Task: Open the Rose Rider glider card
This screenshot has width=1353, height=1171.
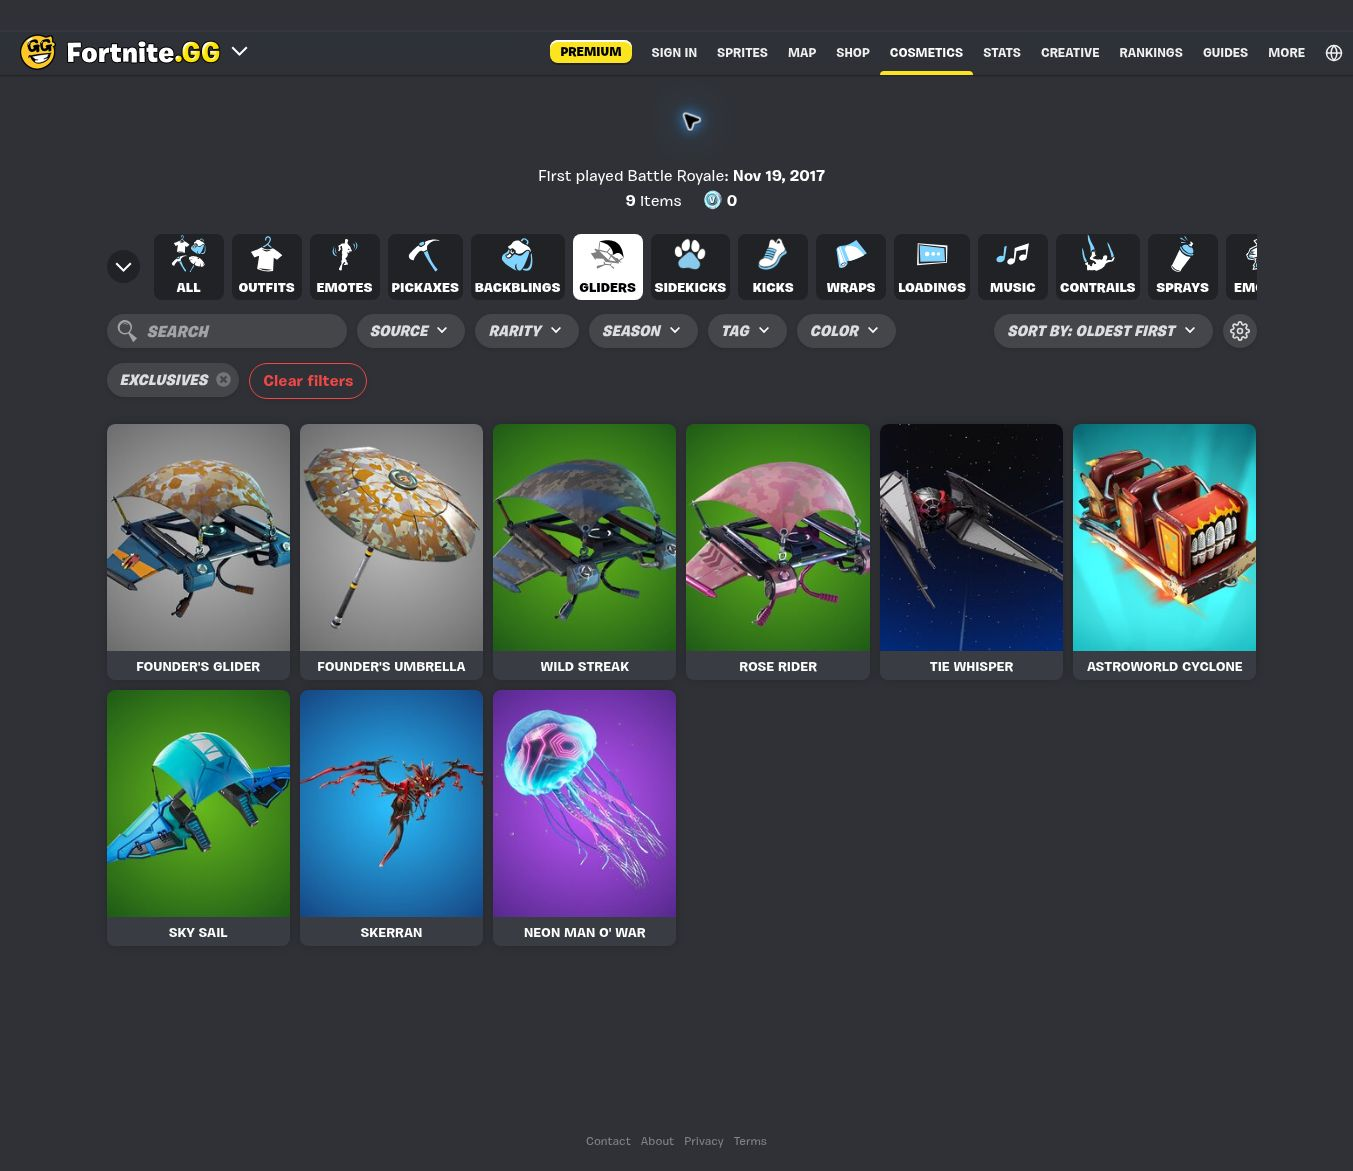Action: (778, 552)
